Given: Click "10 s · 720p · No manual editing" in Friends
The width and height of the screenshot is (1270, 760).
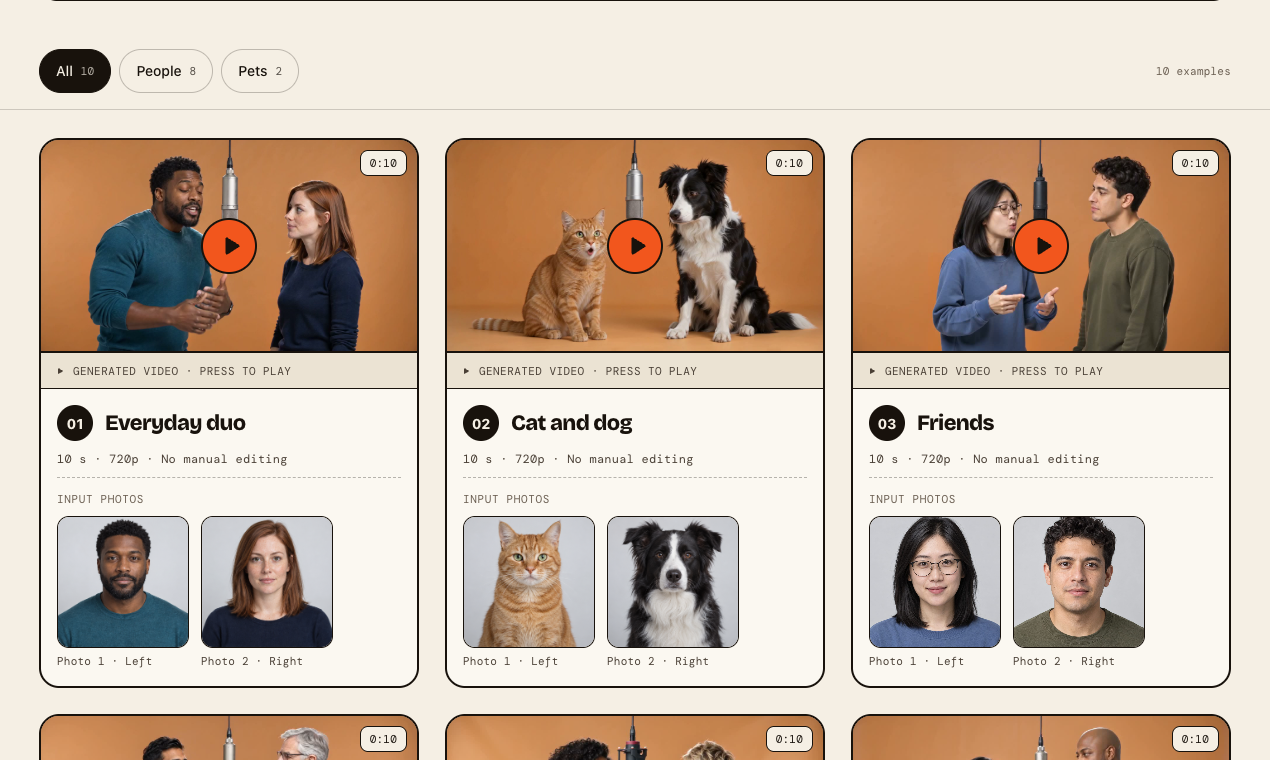Looking at the screenshot, I should [984, 459].
